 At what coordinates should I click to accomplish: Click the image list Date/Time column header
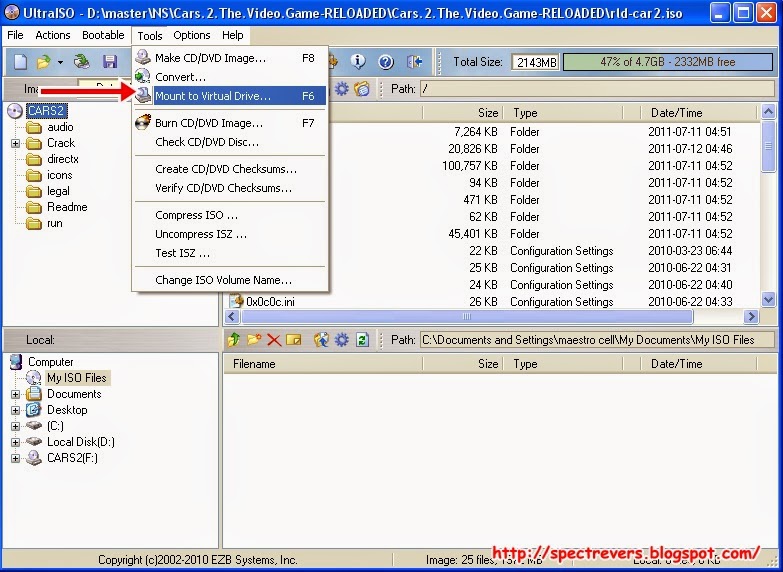click(699, 113)
